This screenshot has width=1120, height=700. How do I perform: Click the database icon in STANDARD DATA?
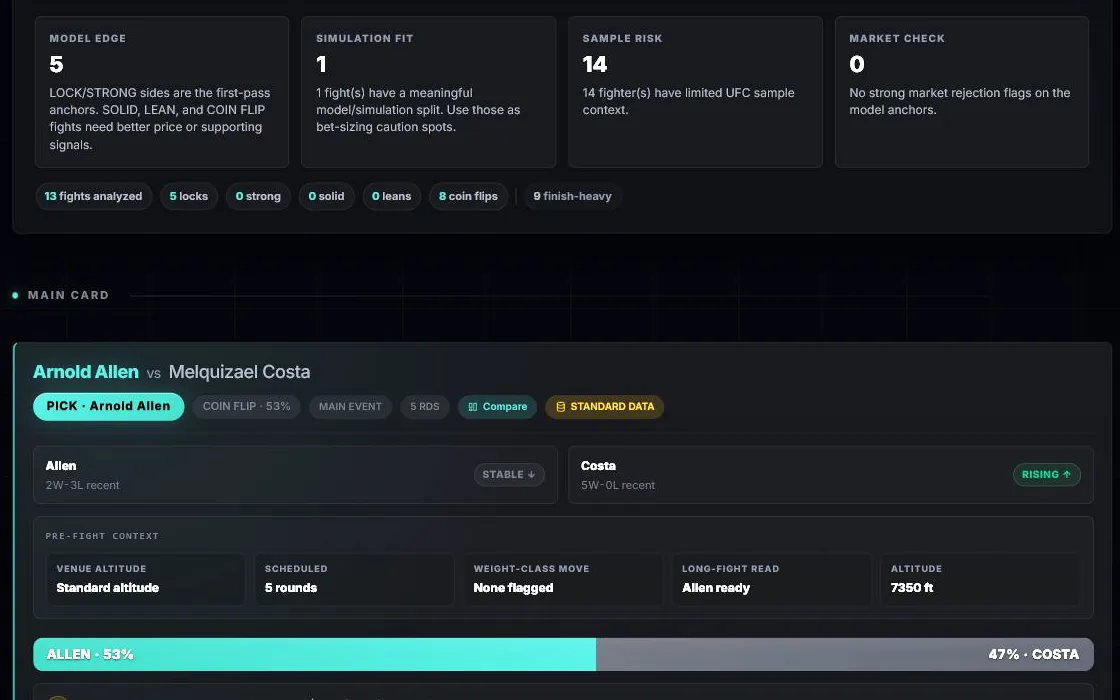561,407
